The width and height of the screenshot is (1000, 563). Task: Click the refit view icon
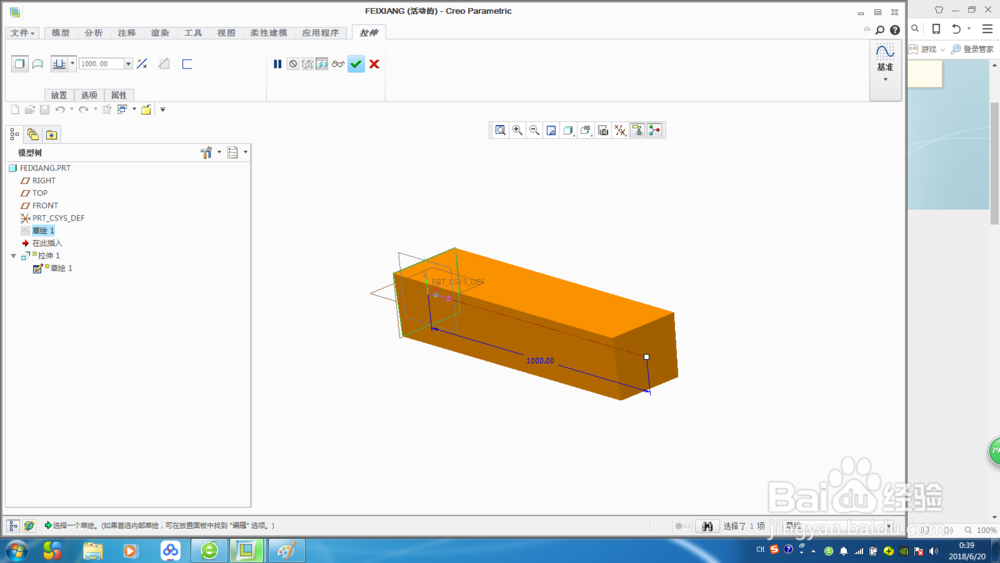coord(501,130)
